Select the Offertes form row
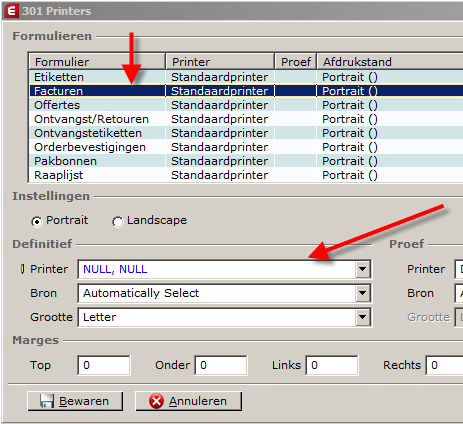Viewport: 463px width, 424px height. (246, 105)
